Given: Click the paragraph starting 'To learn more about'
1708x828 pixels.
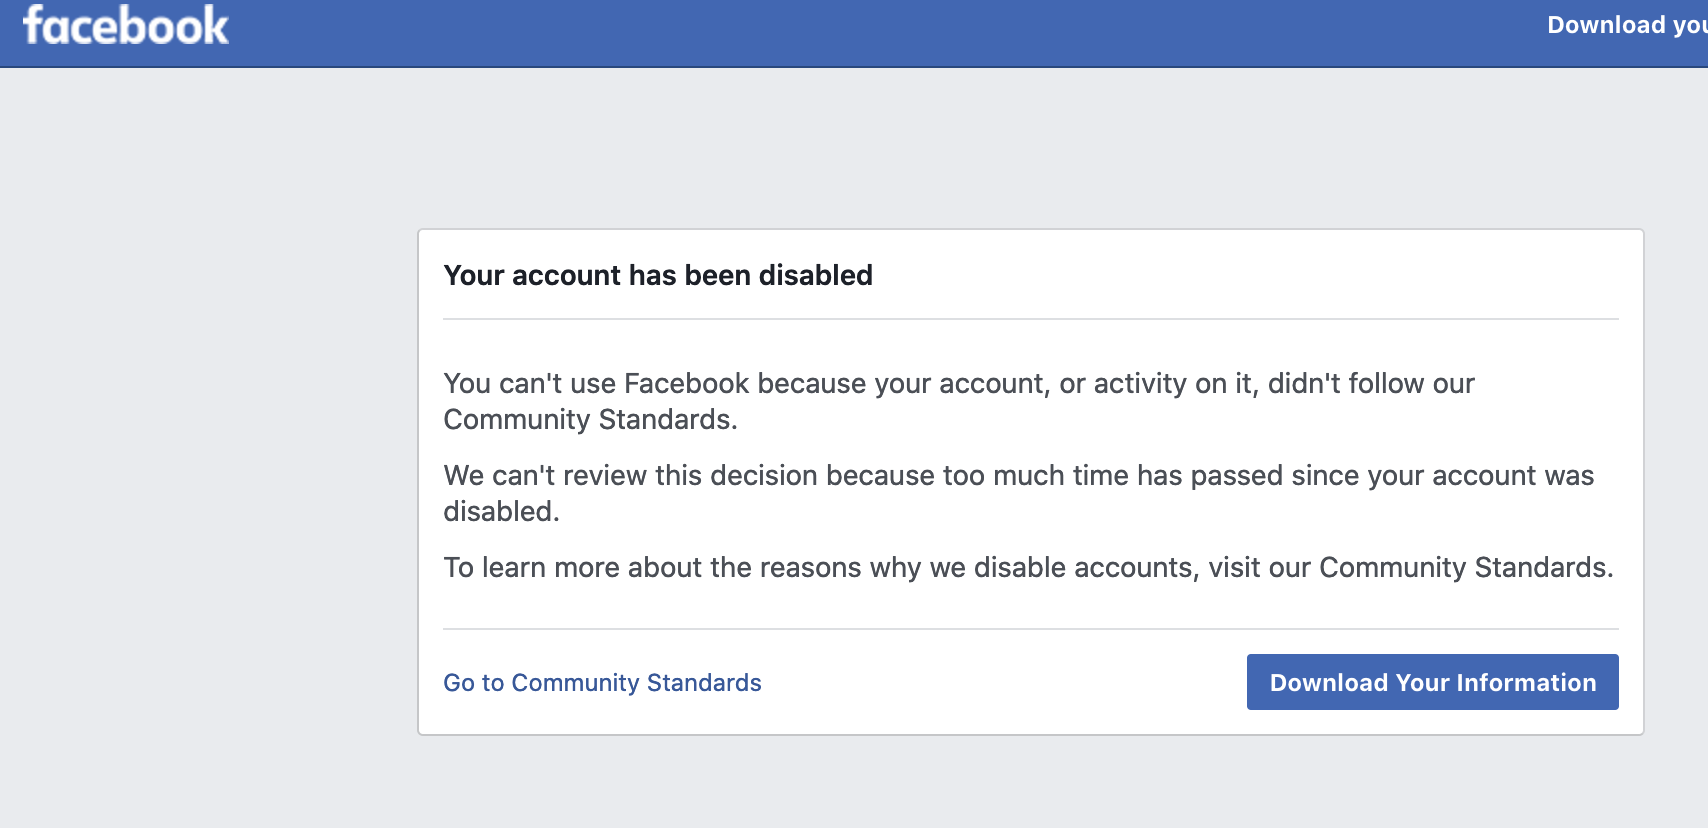Looking at the screenshot, I should pos(1028,567).
